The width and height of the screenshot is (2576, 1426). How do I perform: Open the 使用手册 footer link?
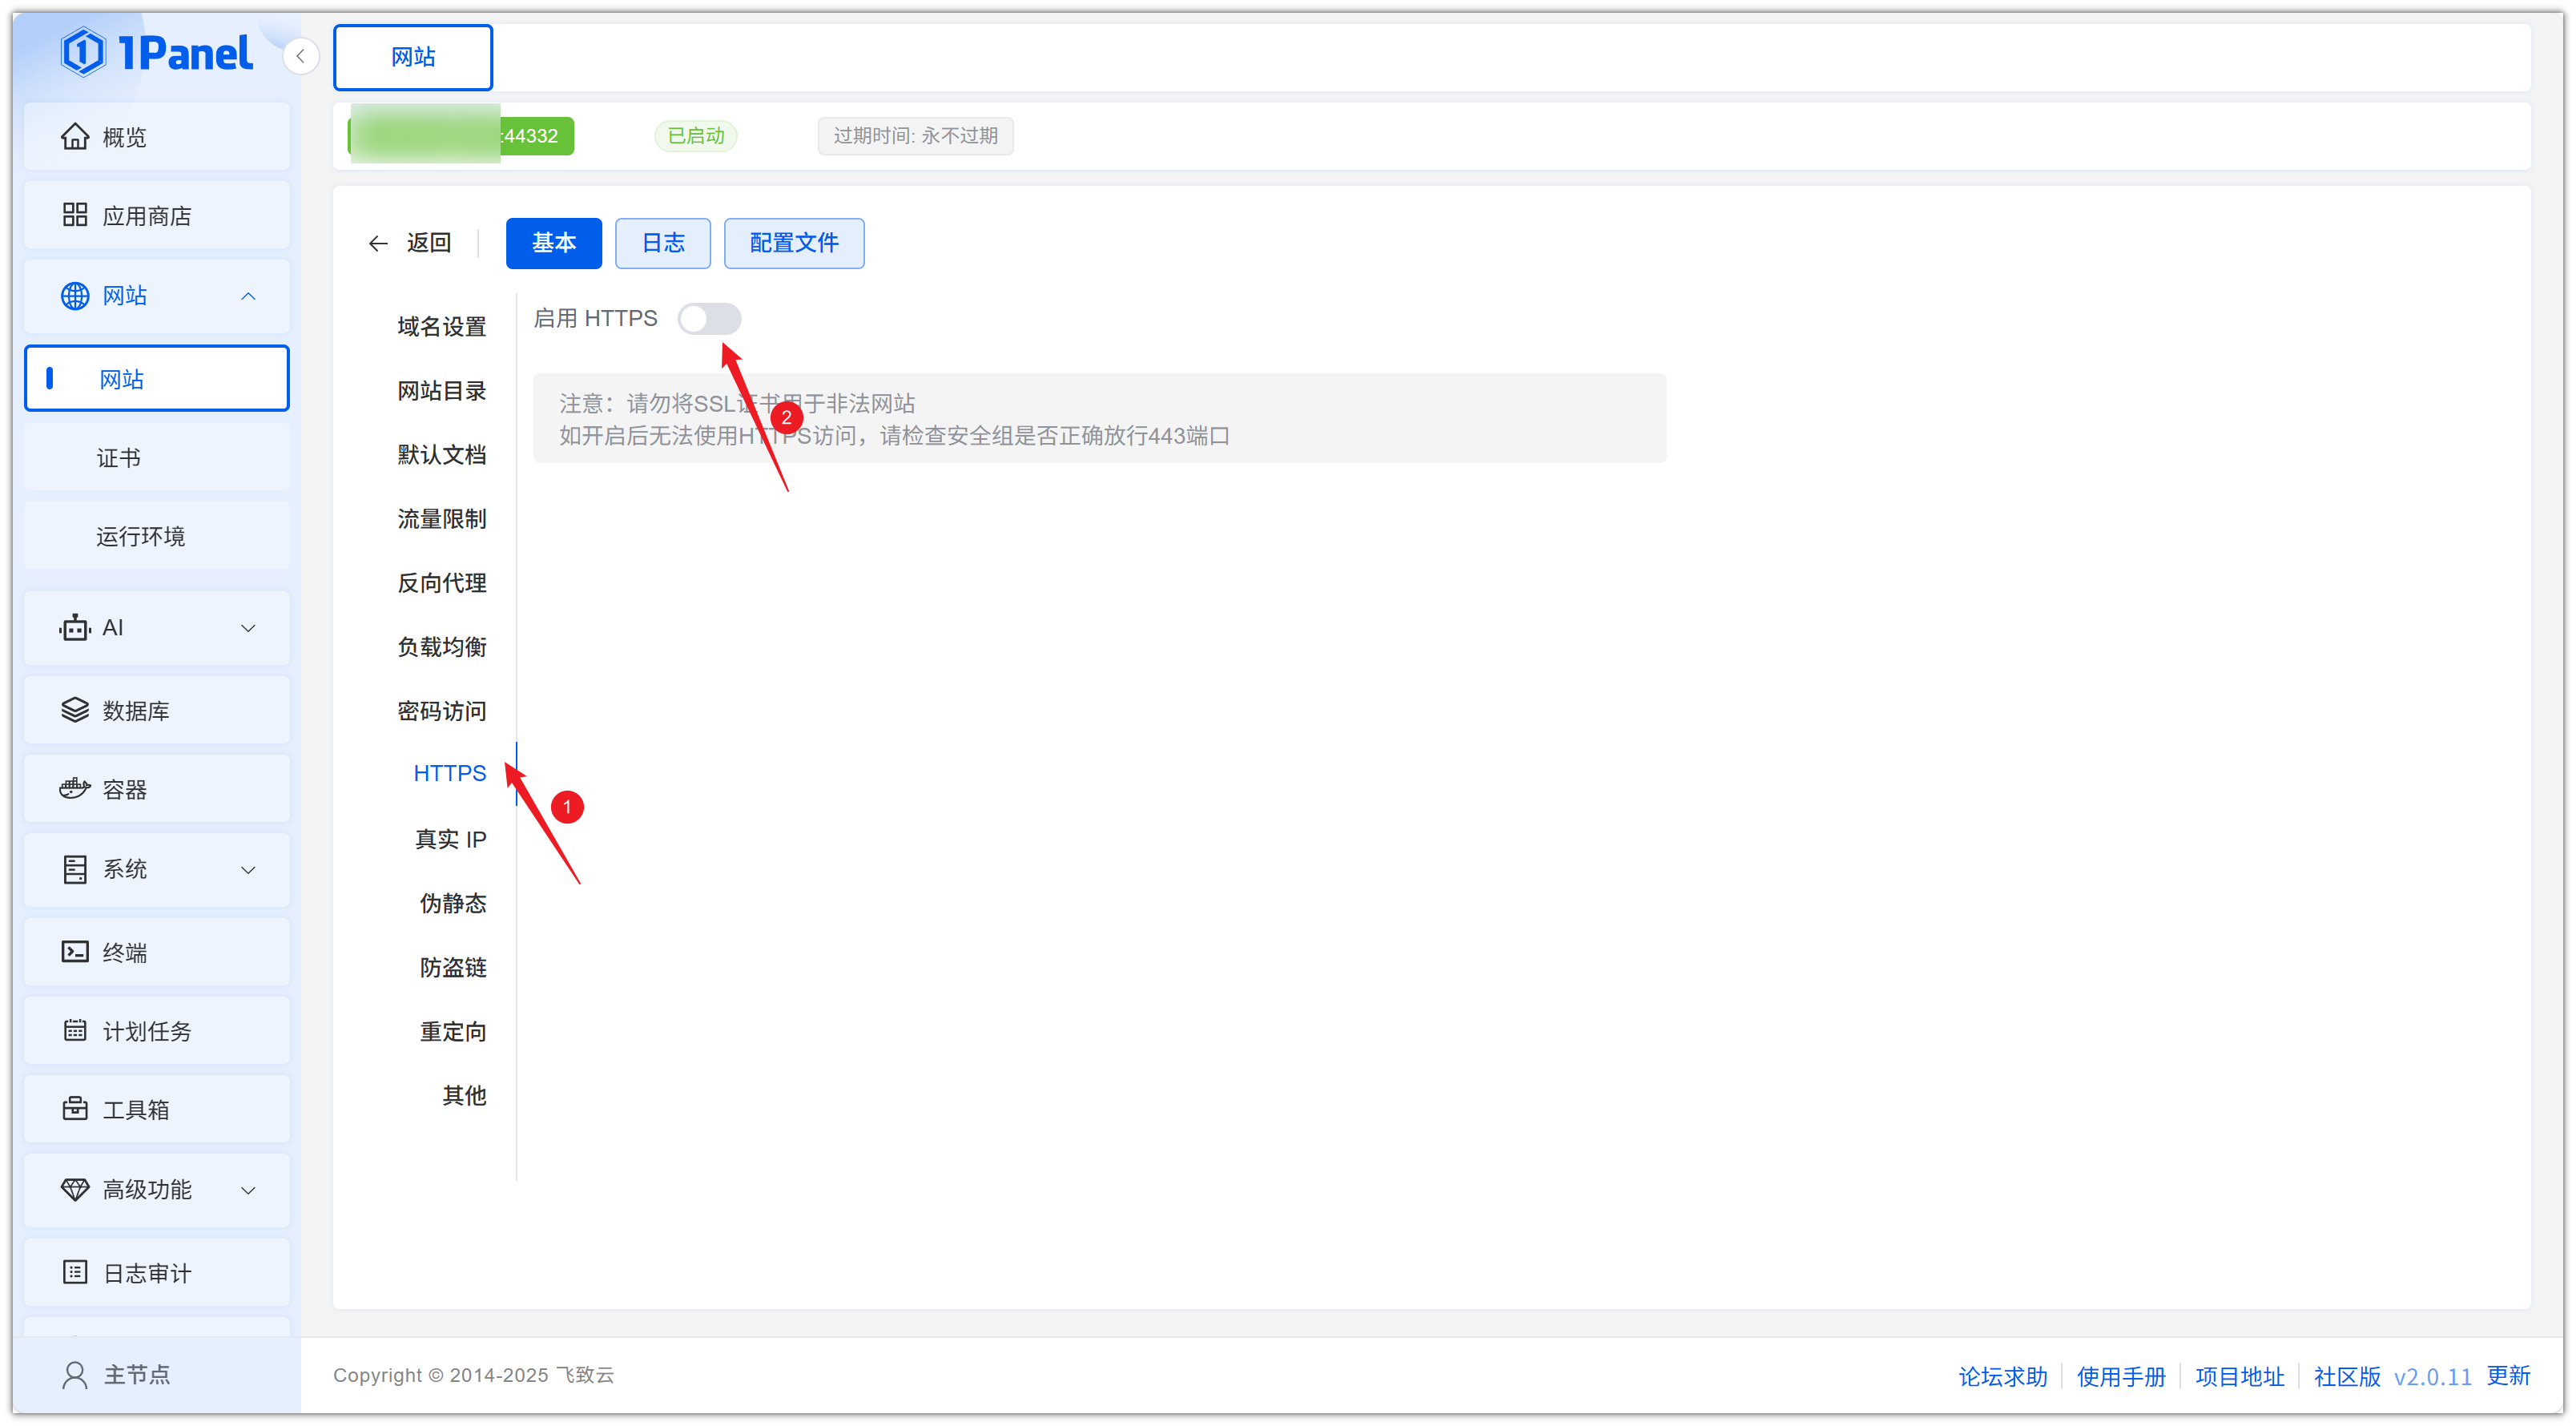point(2120,1376)
